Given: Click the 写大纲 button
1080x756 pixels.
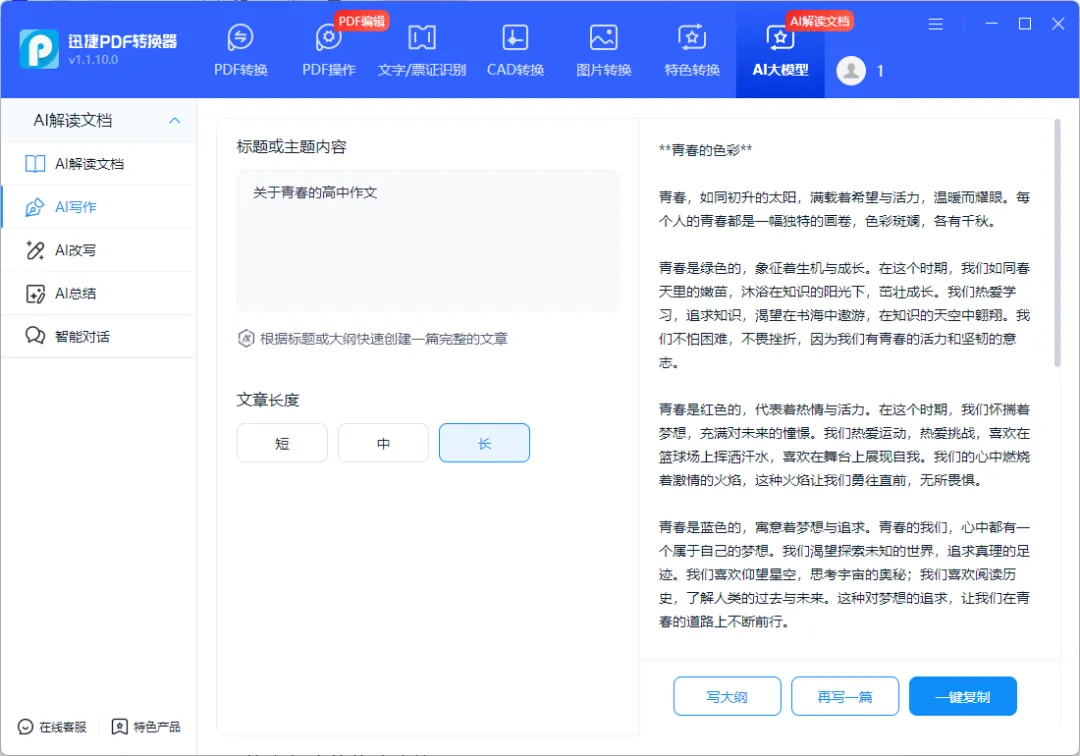Looking at the screenshot, I should 727,695.
